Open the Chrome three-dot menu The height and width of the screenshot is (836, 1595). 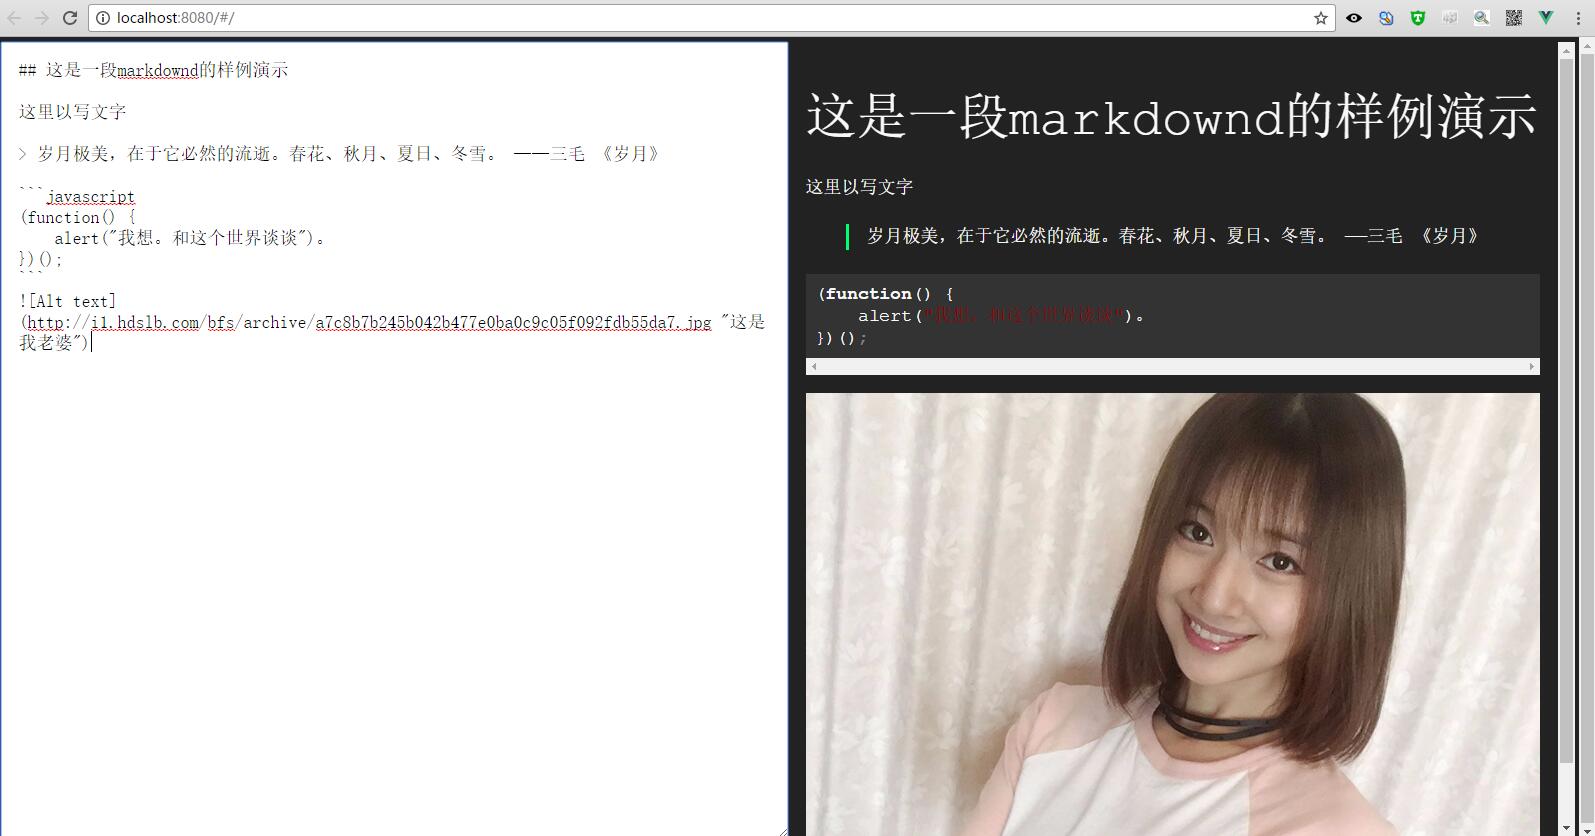(x=1578, y=18)
